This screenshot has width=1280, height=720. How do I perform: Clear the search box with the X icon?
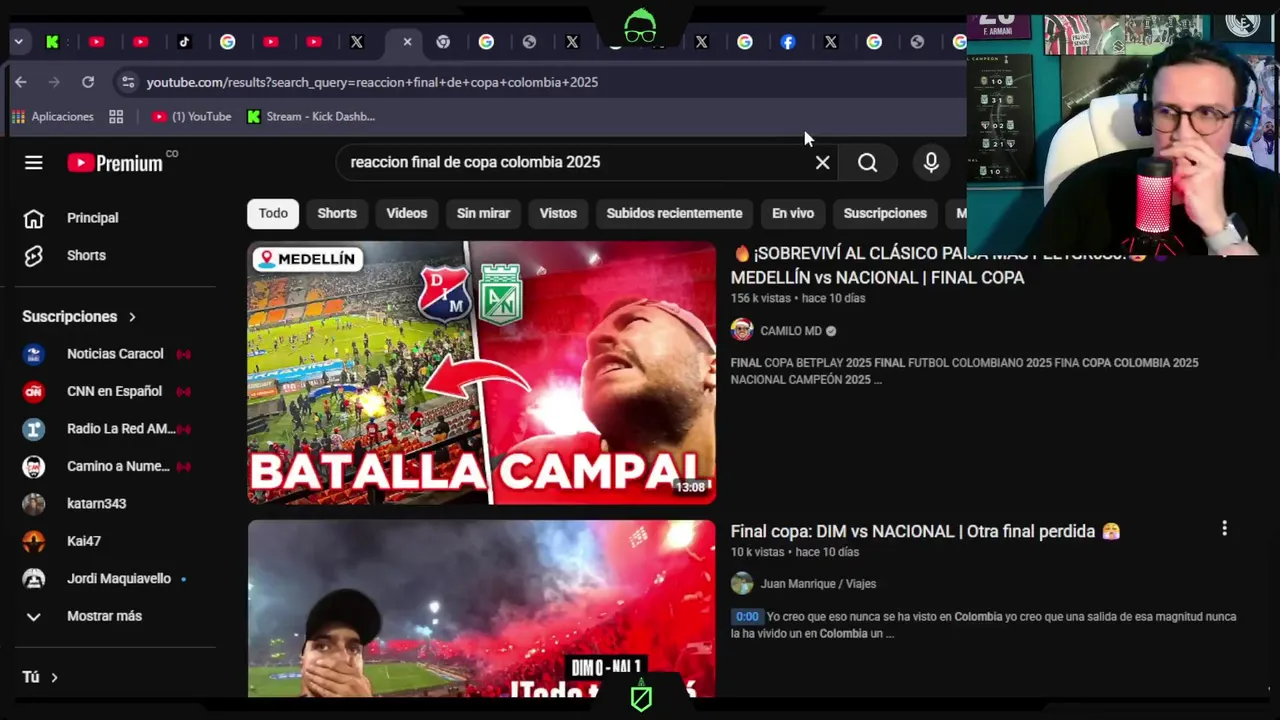pyautogui.click(x=822, y=162)
